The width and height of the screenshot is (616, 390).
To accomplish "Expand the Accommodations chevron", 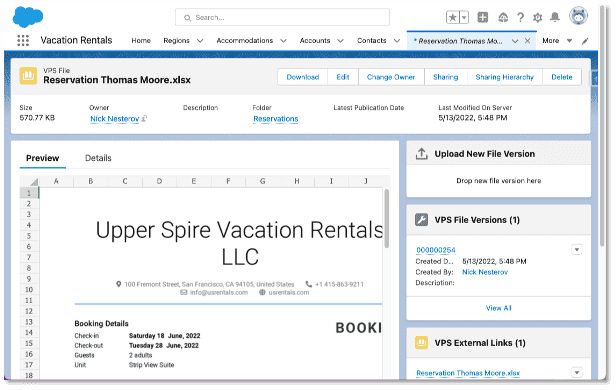I will pyautogui.click(x=283, y=40).
